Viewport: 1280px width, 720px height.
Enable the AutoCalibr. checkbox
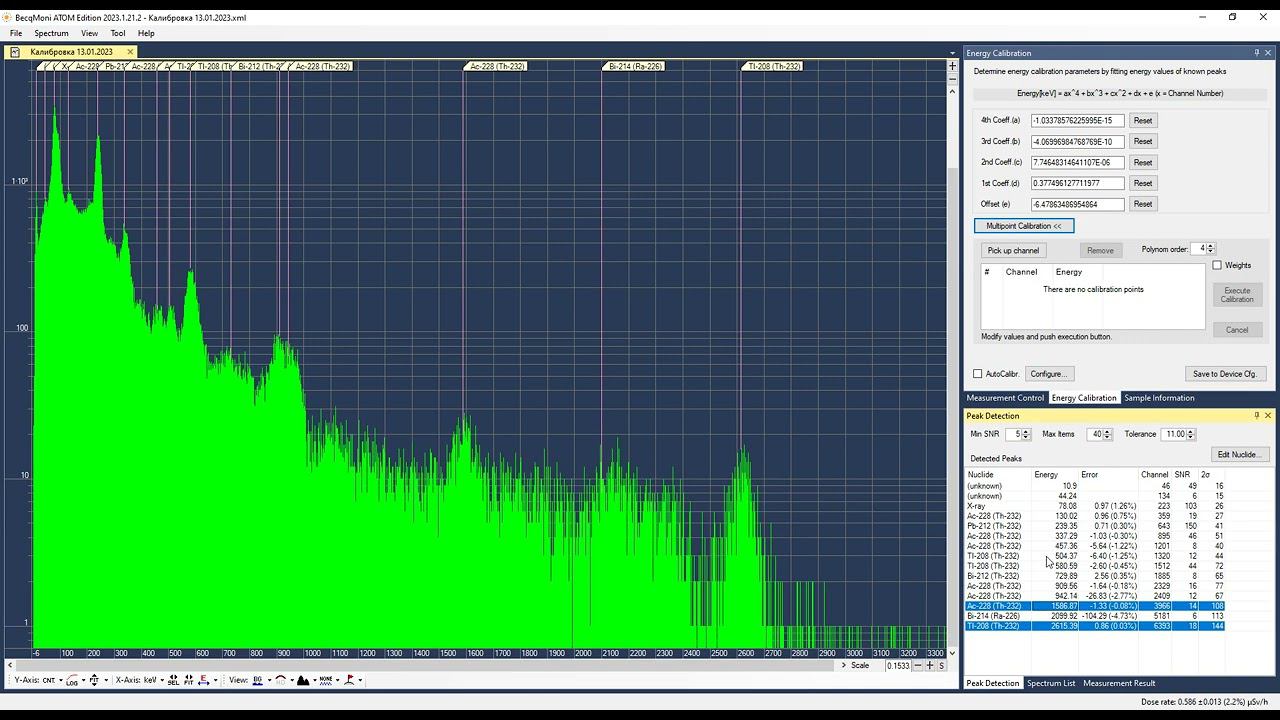click(978, 374)
